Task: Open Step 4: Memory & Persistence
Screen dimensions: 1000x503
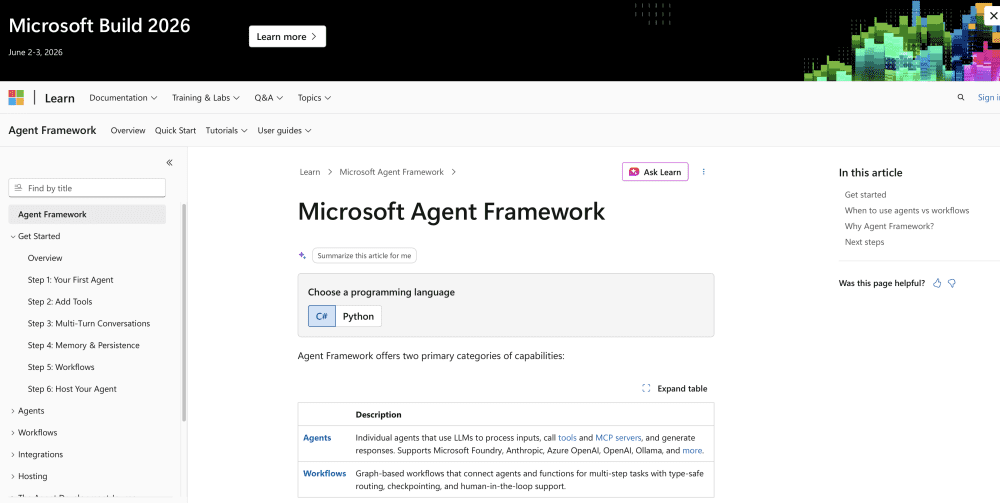Action: pos(84,345)
